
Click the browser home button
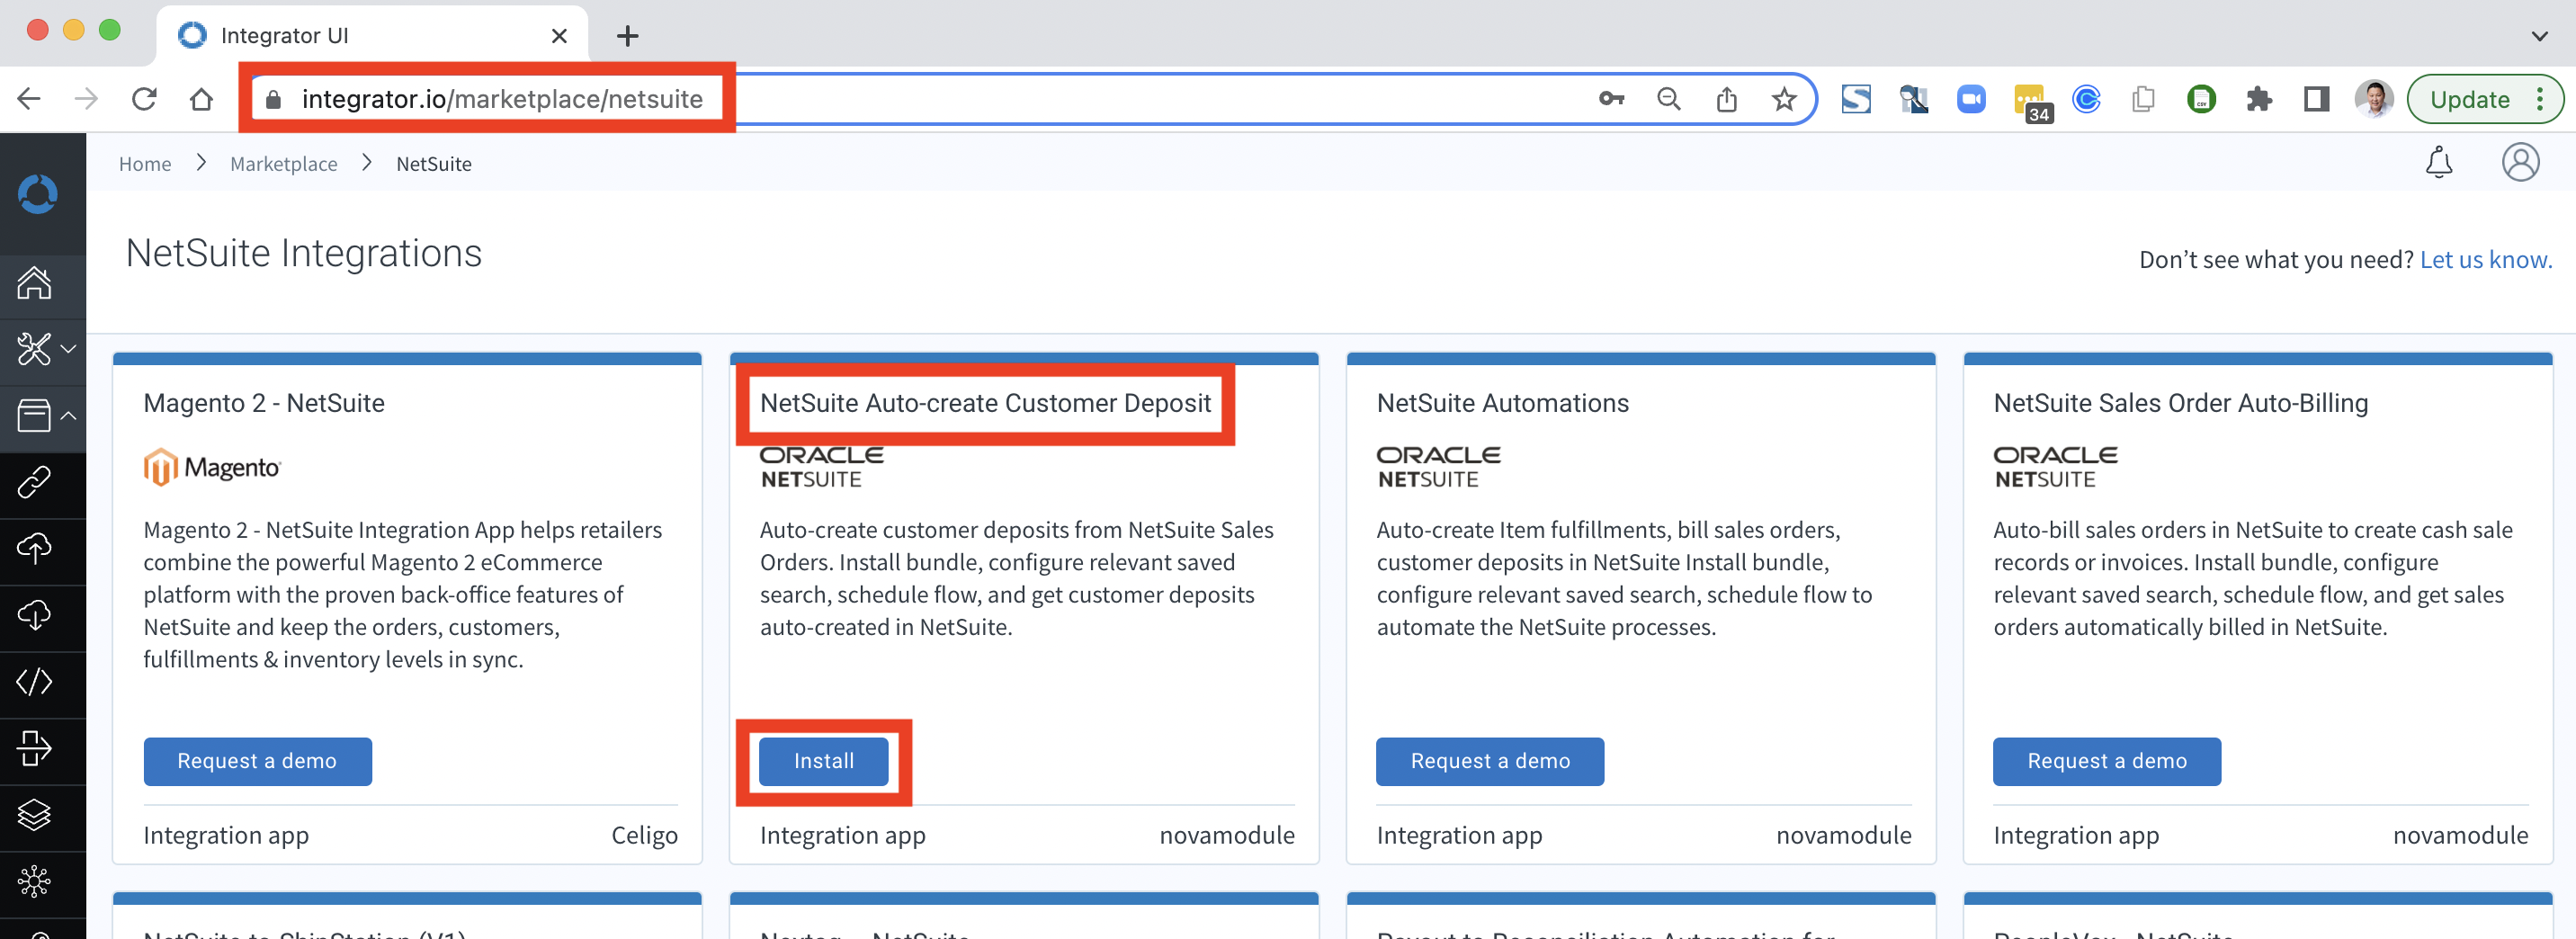click(x=202, y=99)
